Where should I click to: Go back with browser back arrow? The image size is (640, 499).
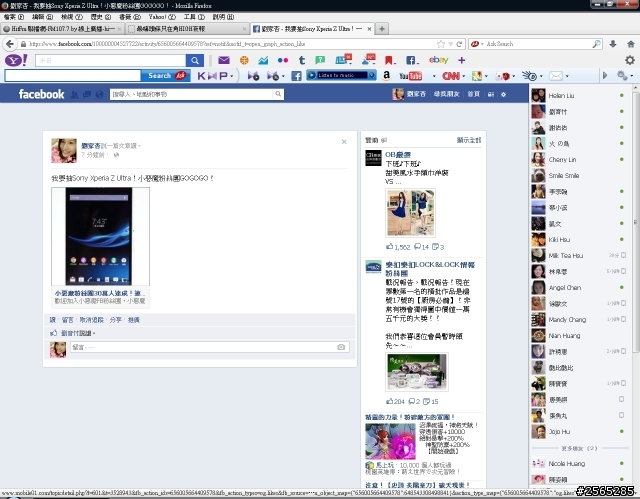pyautogui.click(x=10, y=44)
